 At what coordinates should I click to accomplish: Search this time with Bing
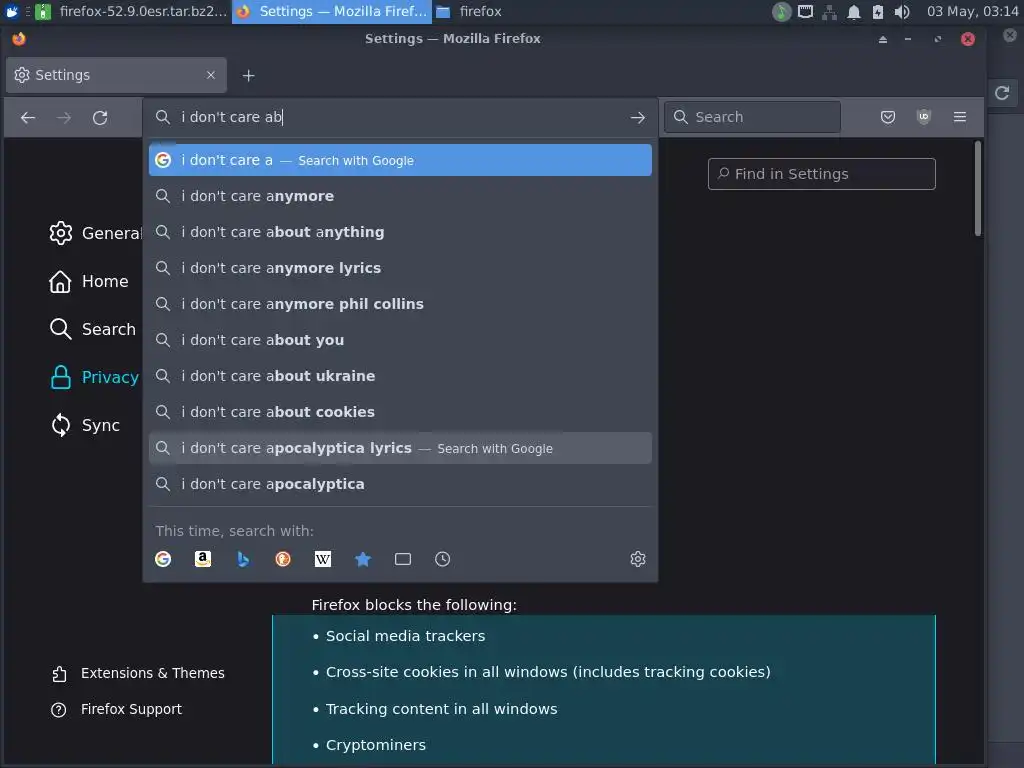pyautogui.click(x=243, y=559)
